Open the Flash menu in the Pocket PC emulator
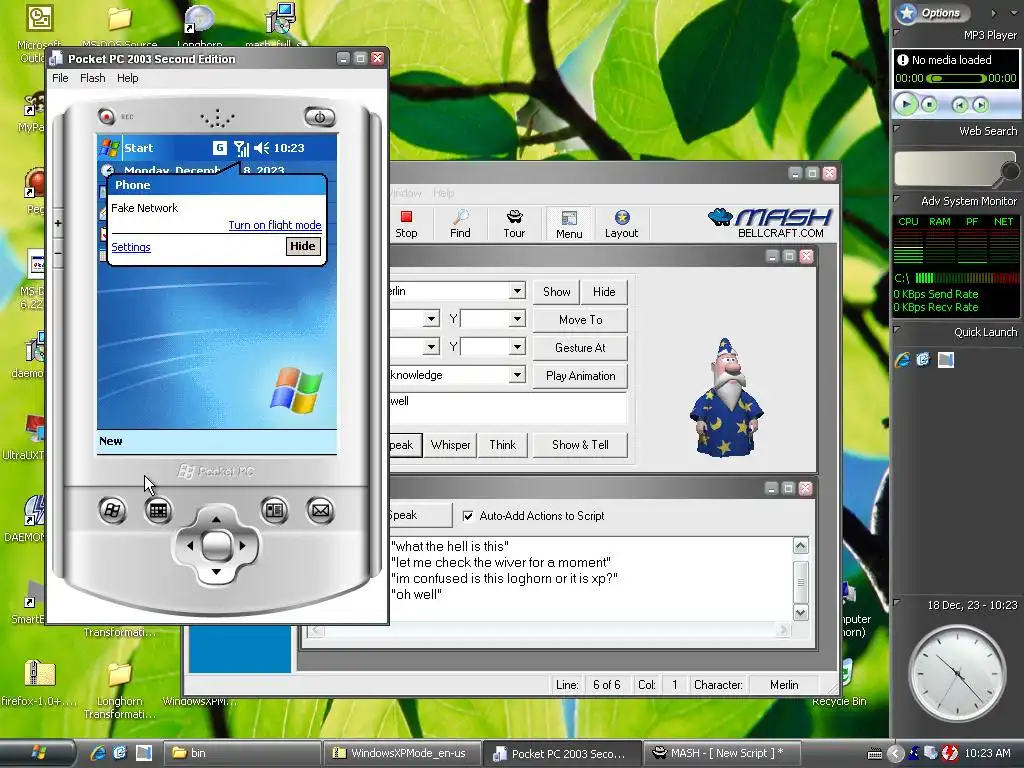 click(93, 78)
